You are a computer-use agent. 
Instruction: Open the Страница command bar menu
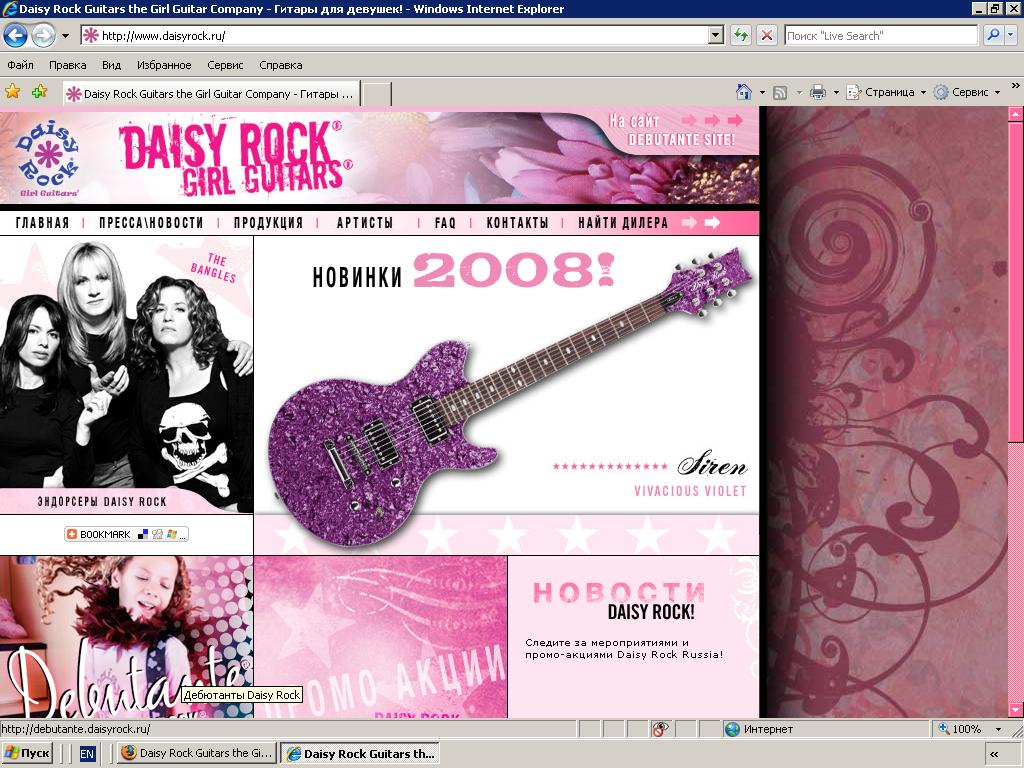coord(886,92)
